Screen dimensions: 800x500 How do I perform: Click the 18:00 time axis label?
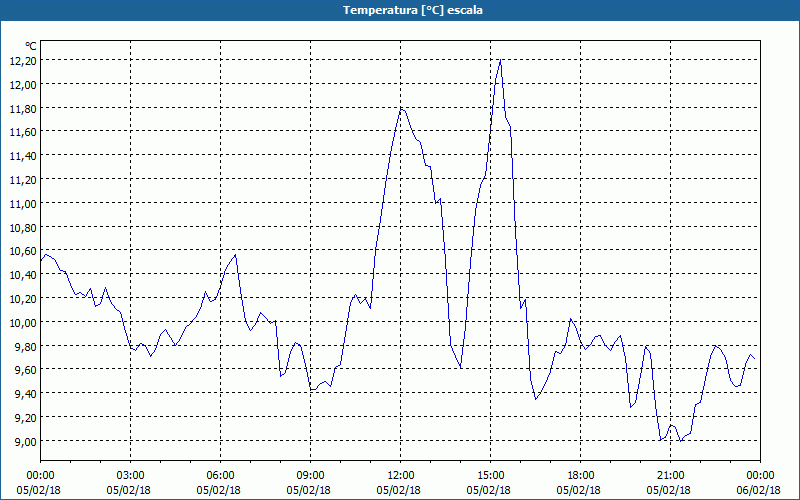[581, 476]
